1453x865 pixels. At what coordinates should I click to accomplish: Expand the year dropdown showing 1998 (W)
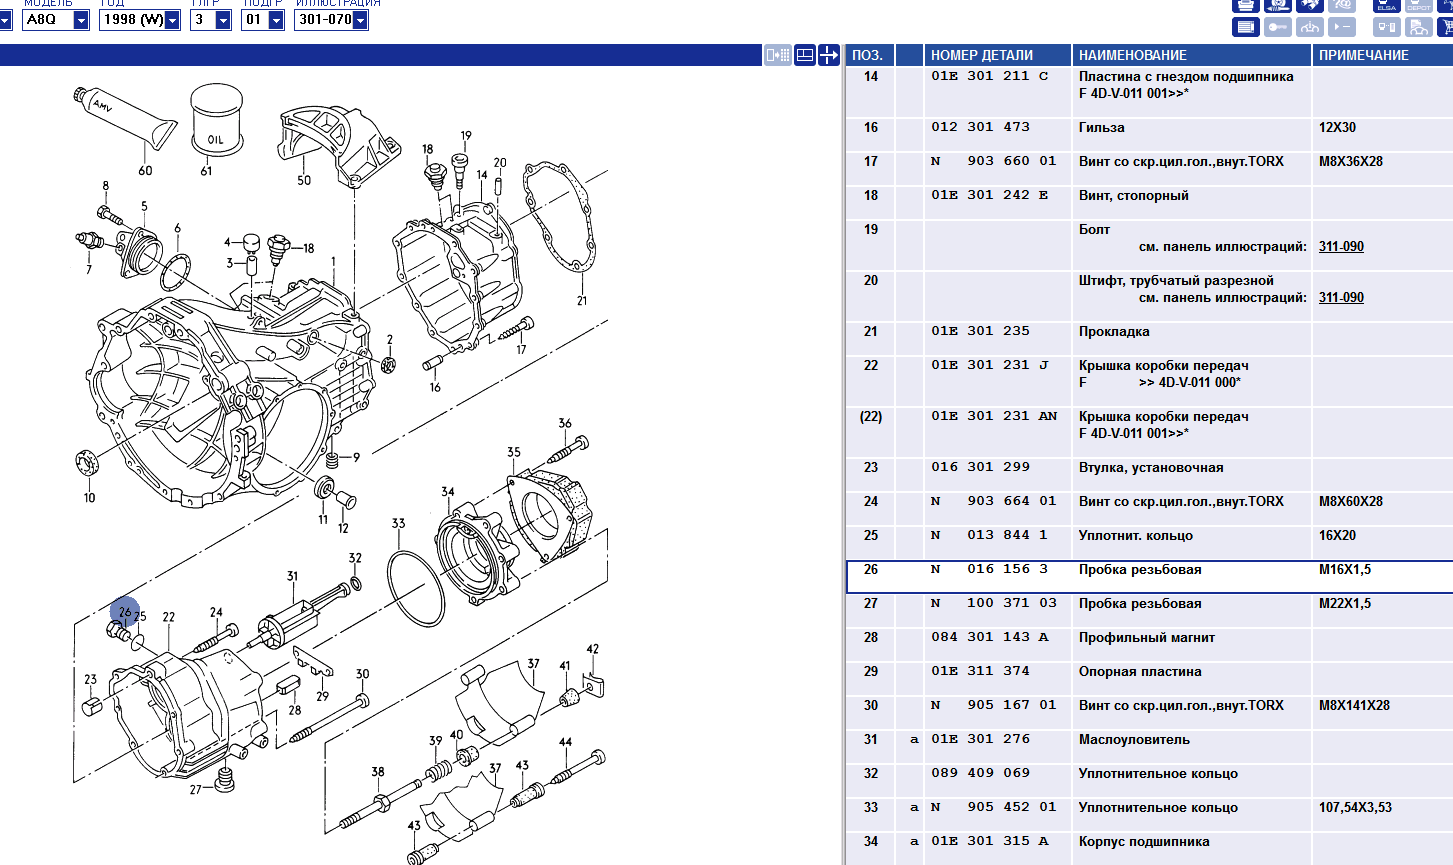[172, 20]
